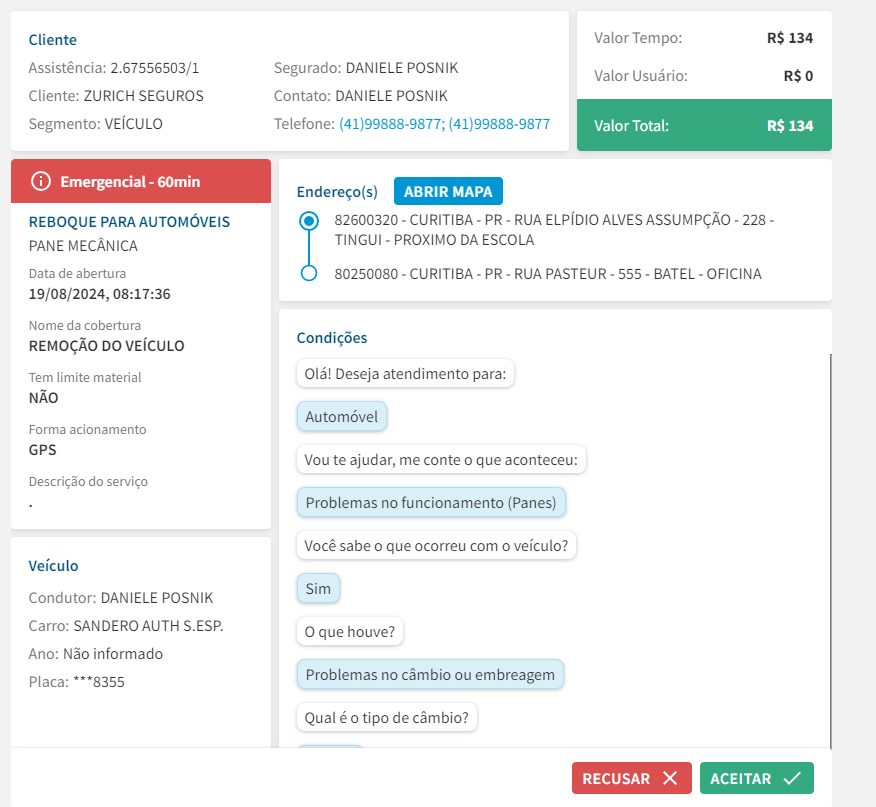Click the Contato name DANIELE POSNIK

(391, 96)
